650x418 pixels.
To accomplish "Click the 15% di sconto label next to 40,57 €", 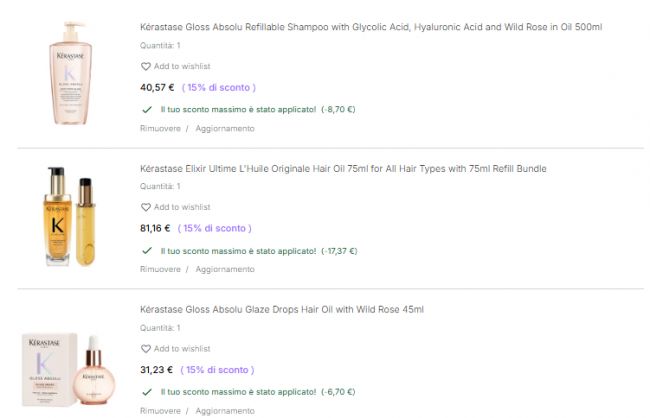I will point(218,87).
